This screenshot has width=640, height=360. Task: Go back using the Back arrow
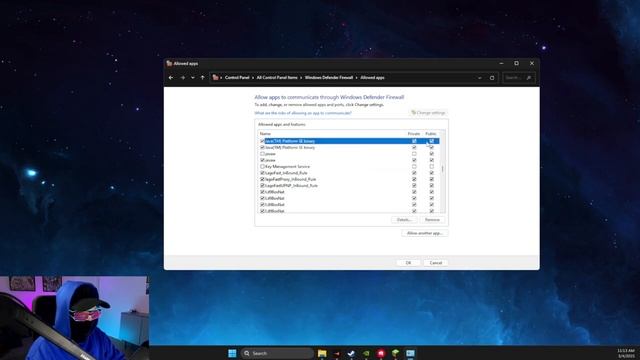[171, 78]
